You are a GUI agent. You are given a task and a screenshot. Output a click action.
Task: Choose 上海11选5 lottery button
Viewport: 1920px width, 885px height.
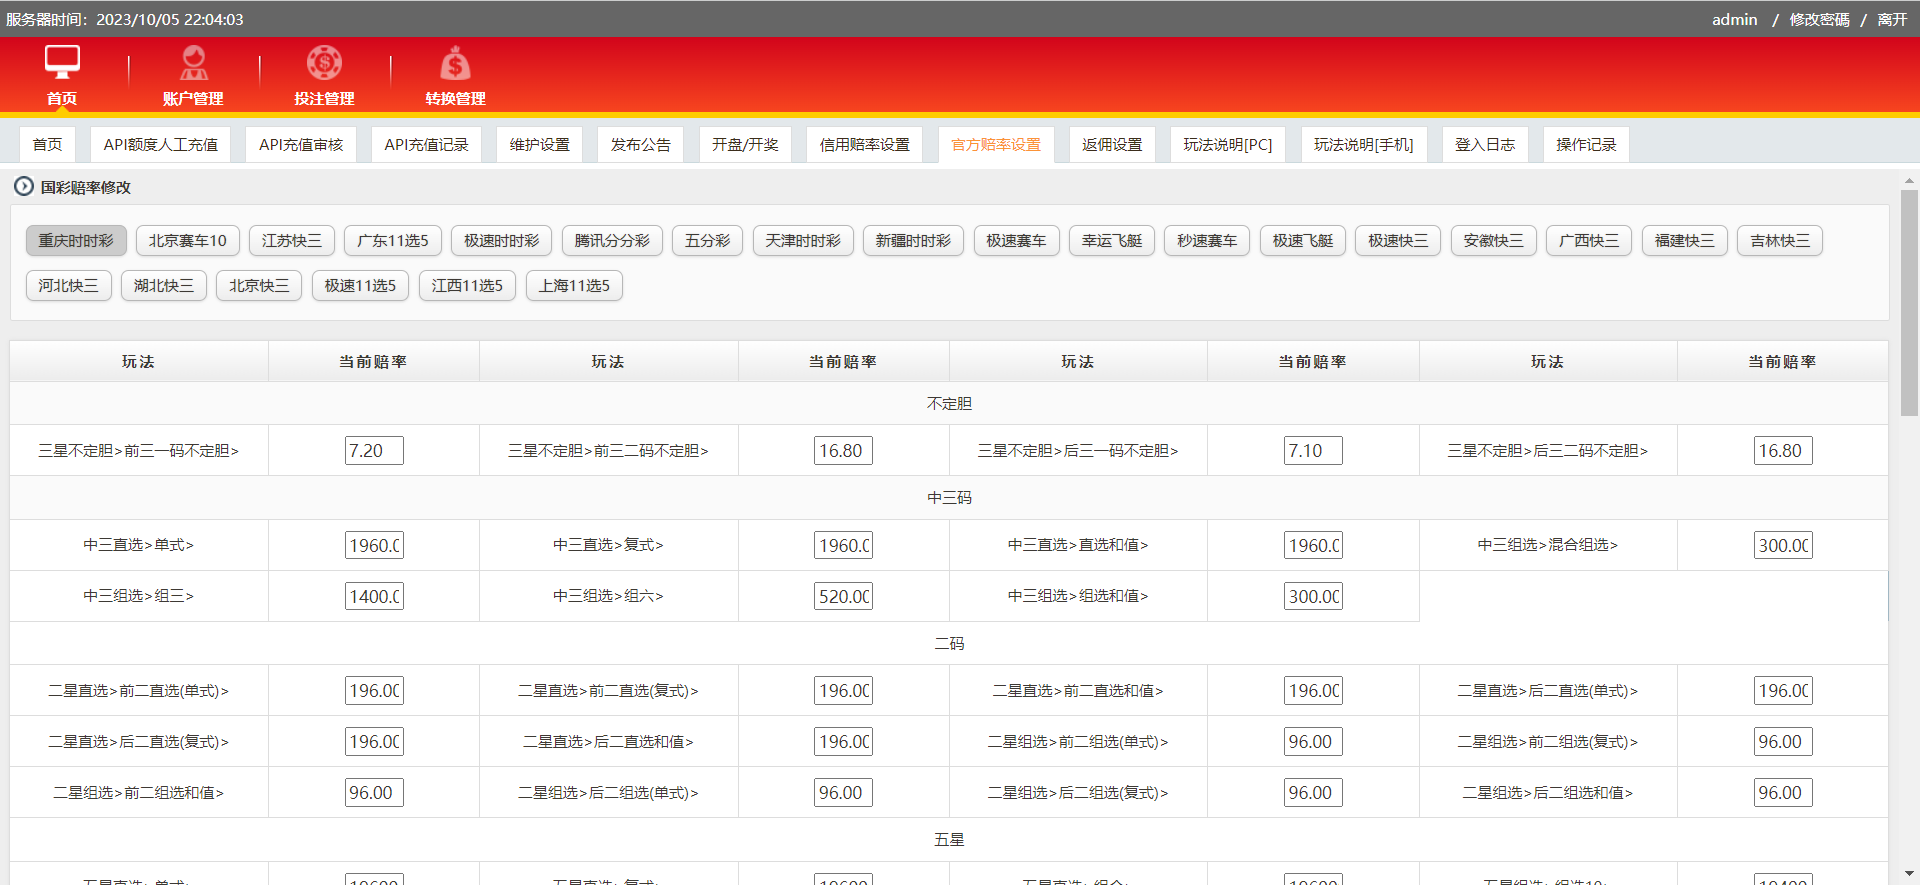(574, 286)
